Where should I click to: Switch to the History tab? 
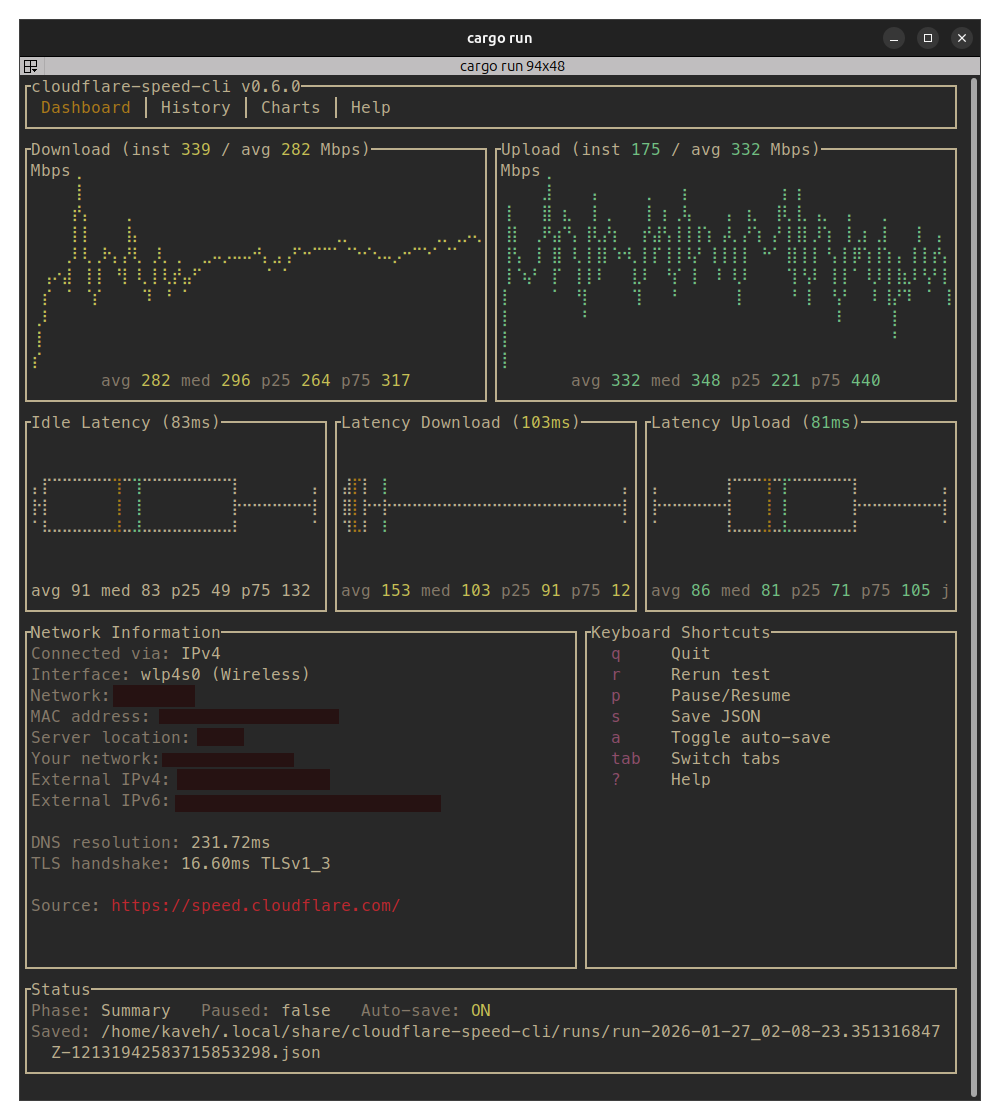pos(195,107)
